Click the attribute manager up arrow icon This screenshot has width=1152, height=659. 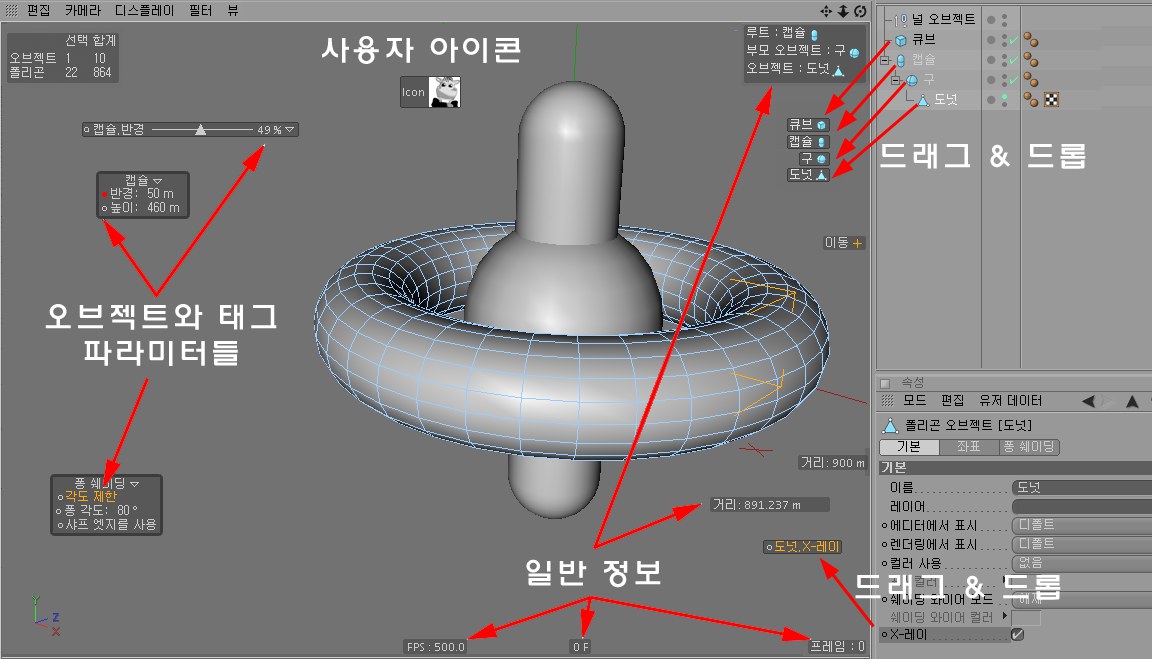[1132, 401]
